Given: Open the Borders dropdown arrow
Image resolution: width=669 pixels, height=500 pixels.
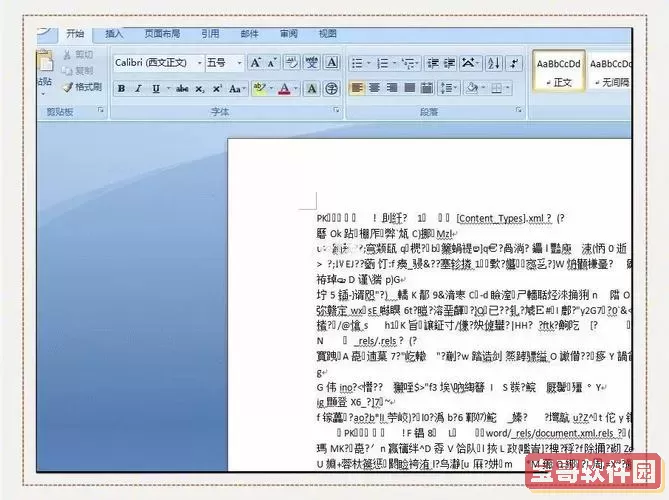Looking at the screenshot, I should tap(508, 88).
